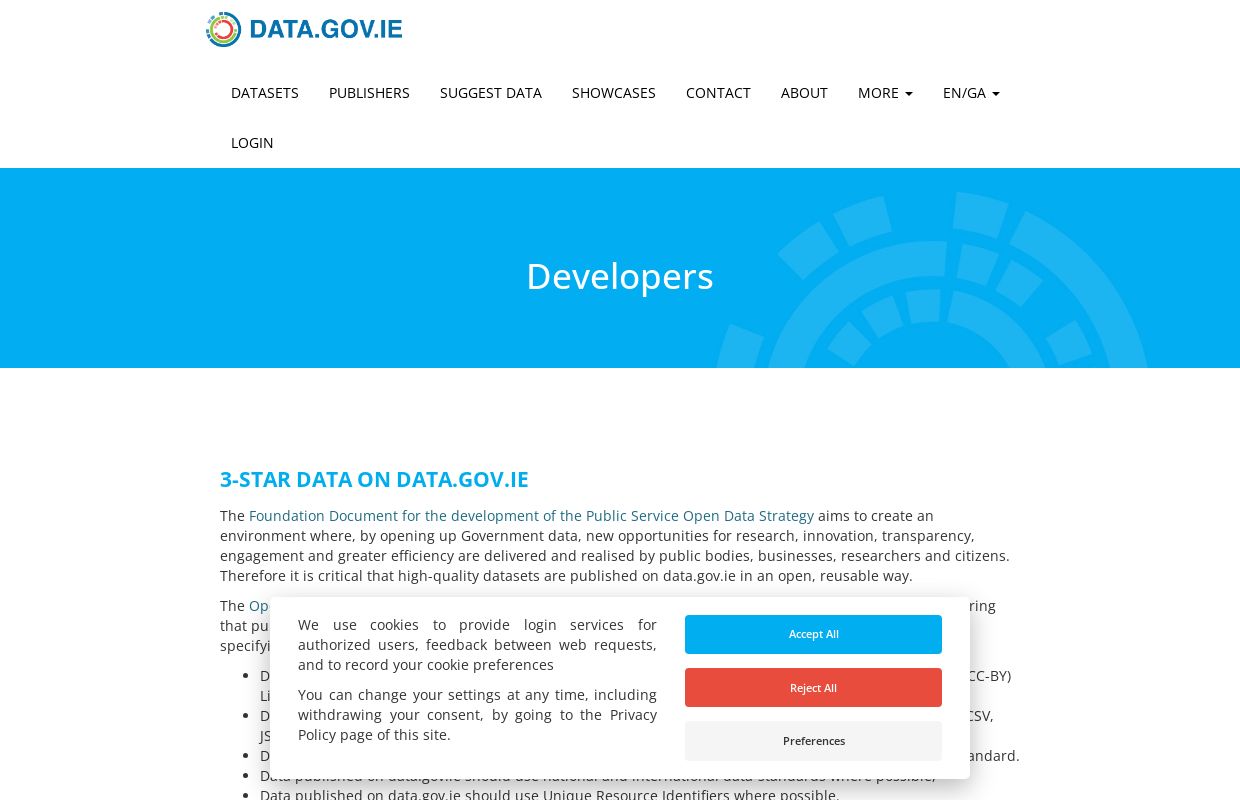Viewport: 1240px width, 800px height.
Task: Click the Developers banner title
Action: (620, 276)
